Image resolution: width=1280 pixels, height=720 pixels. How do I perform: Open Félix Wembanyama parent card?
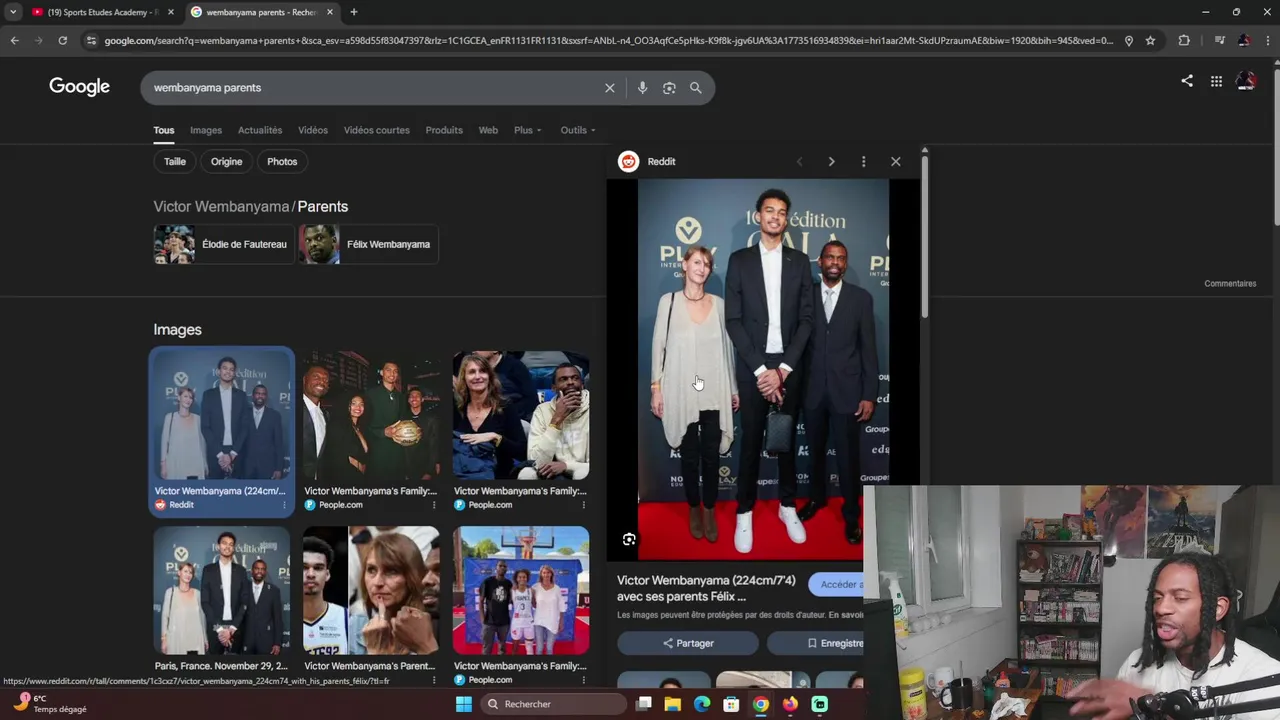(368, 244)
